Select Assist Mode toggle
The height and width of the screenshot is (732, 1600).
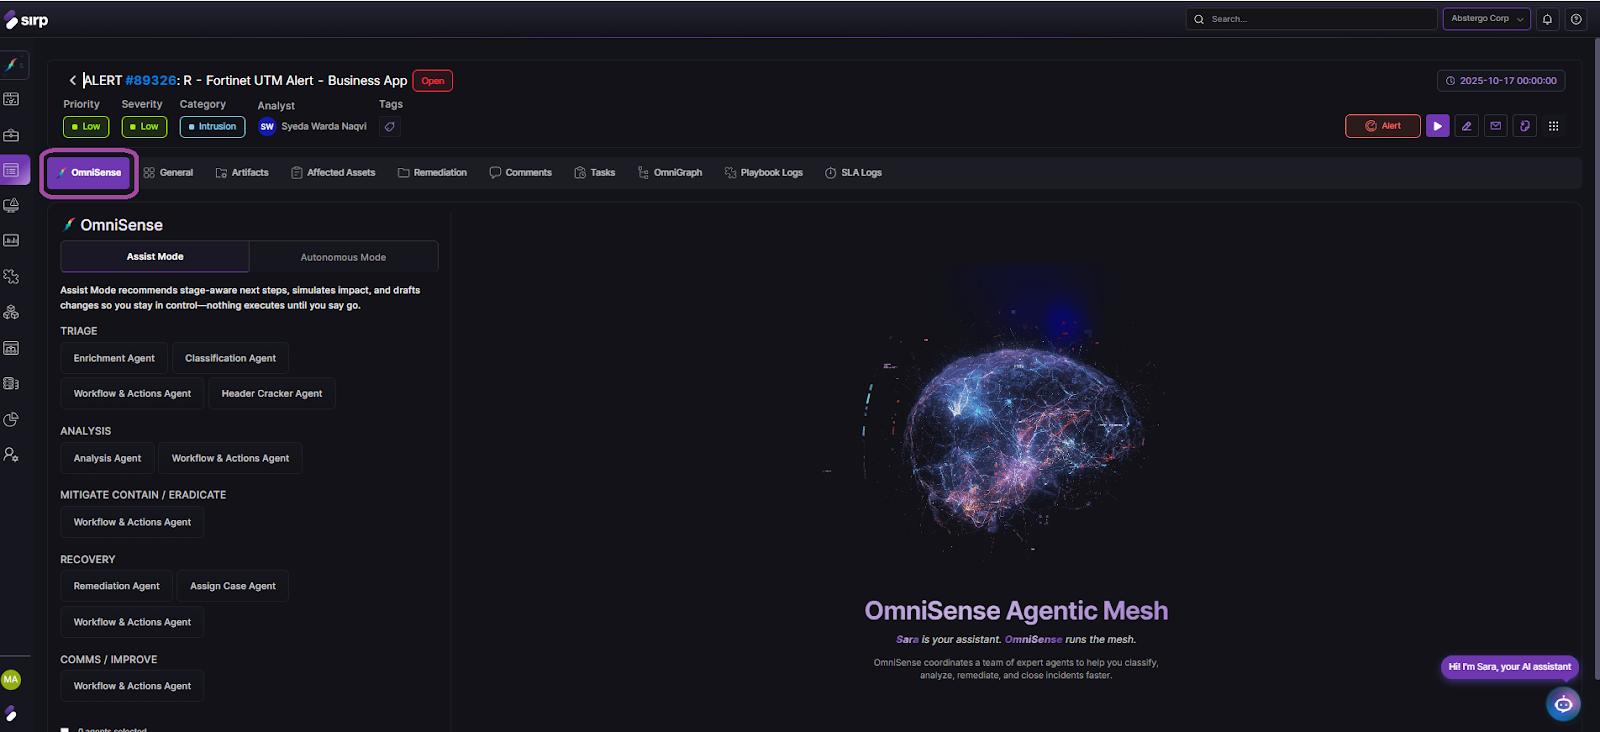tap(155, 257)
